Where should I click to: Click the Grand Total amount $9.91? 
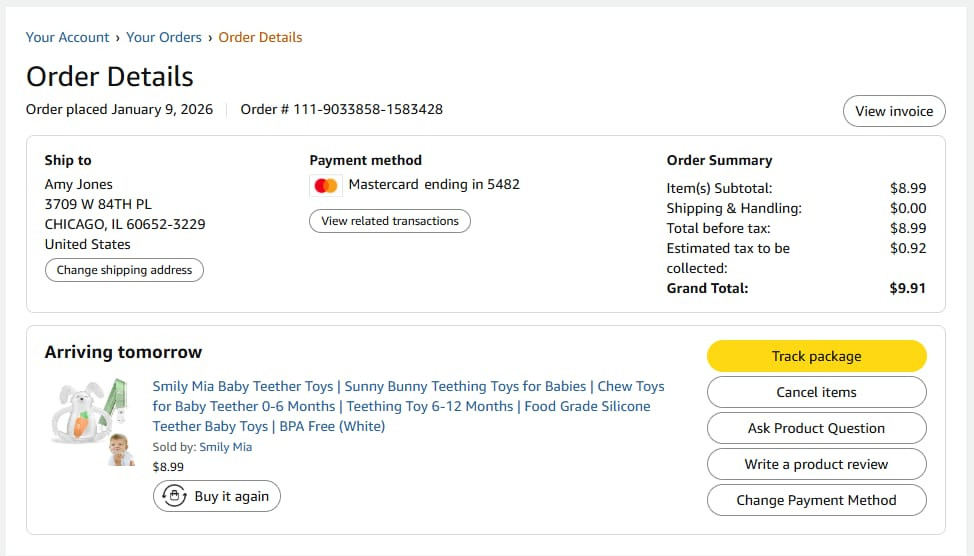click(907, 288)
